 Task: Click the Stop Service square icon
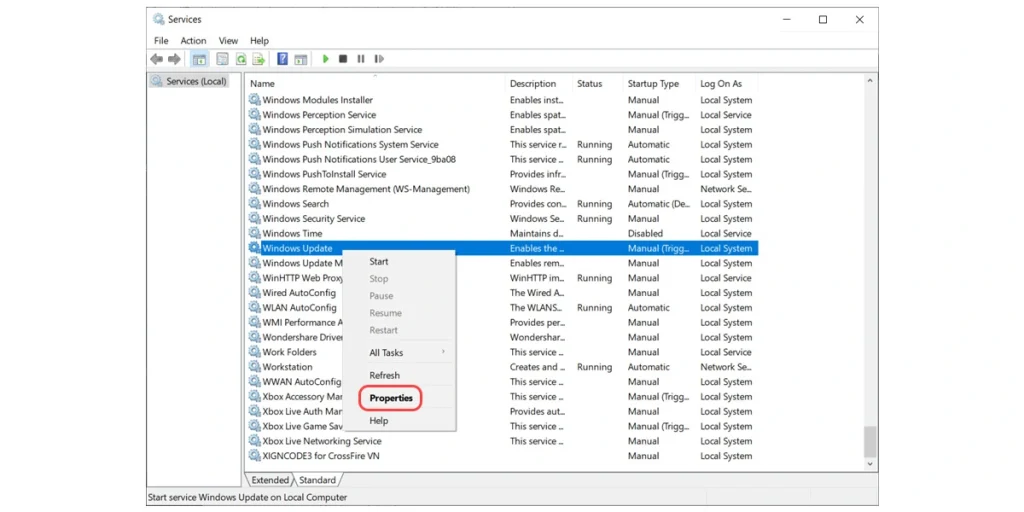point(343,59)
